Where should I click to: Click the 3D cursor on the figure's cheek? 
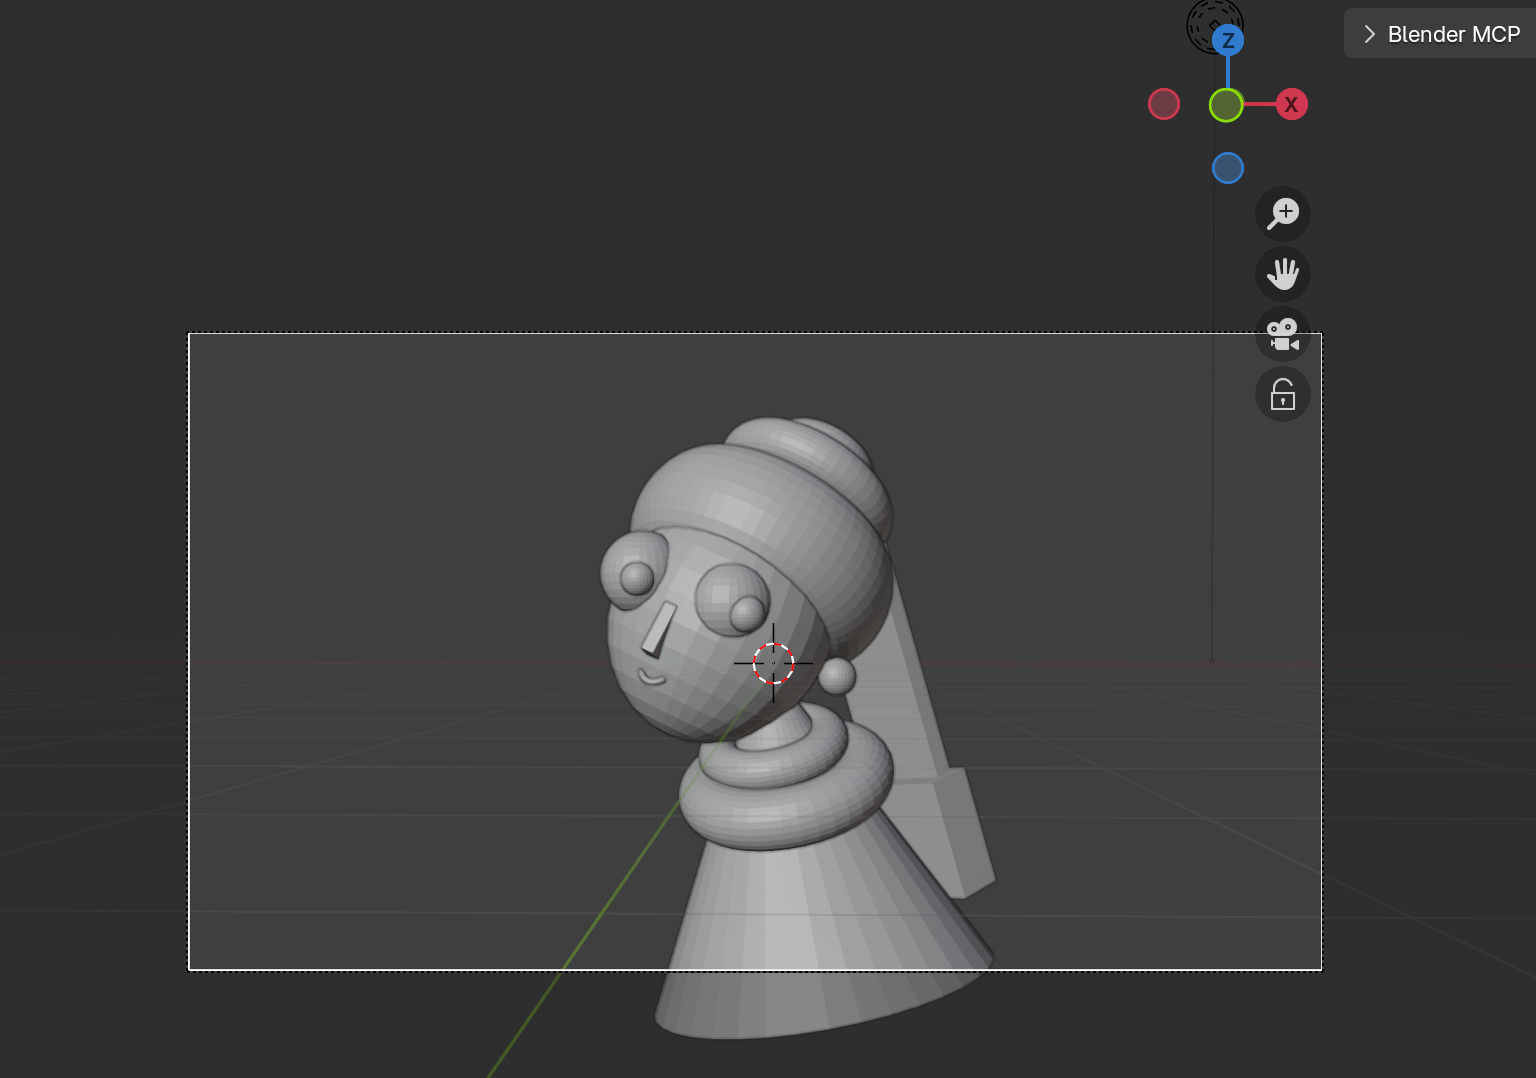point(774,662)
